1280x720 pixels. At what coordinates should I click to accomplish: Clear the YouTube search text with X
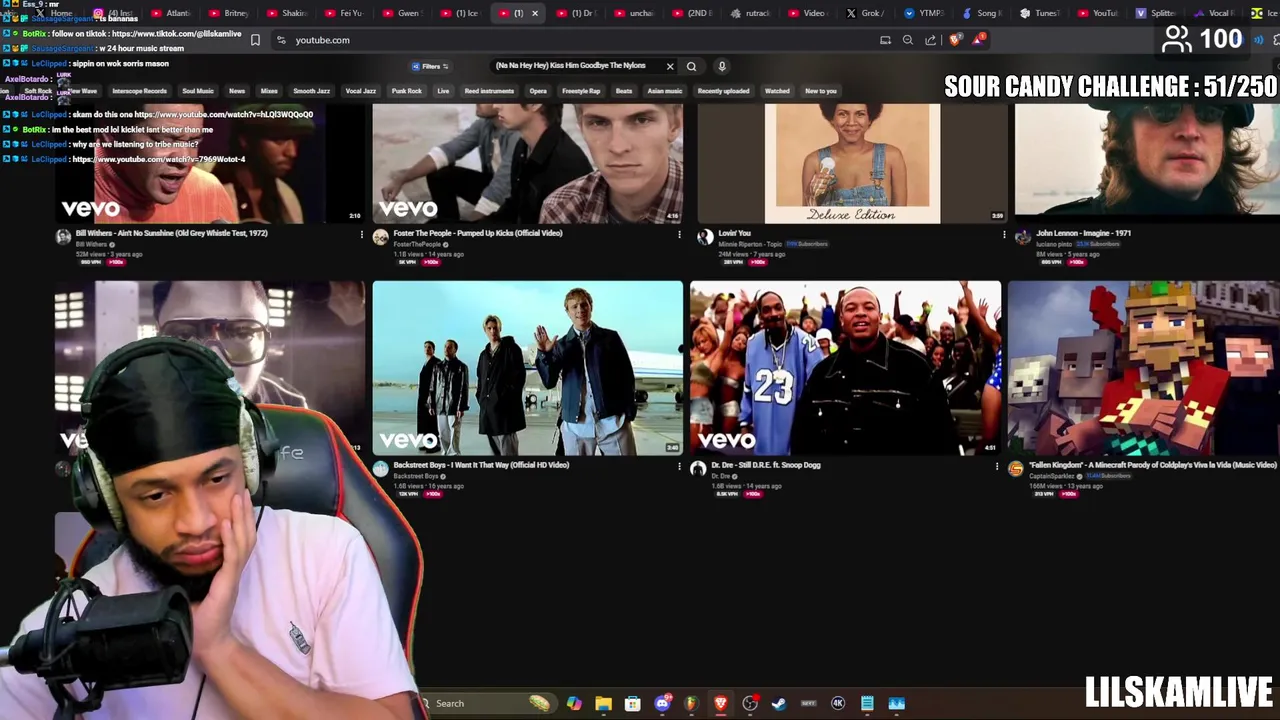pyautogui.click(x=670, y=66)
